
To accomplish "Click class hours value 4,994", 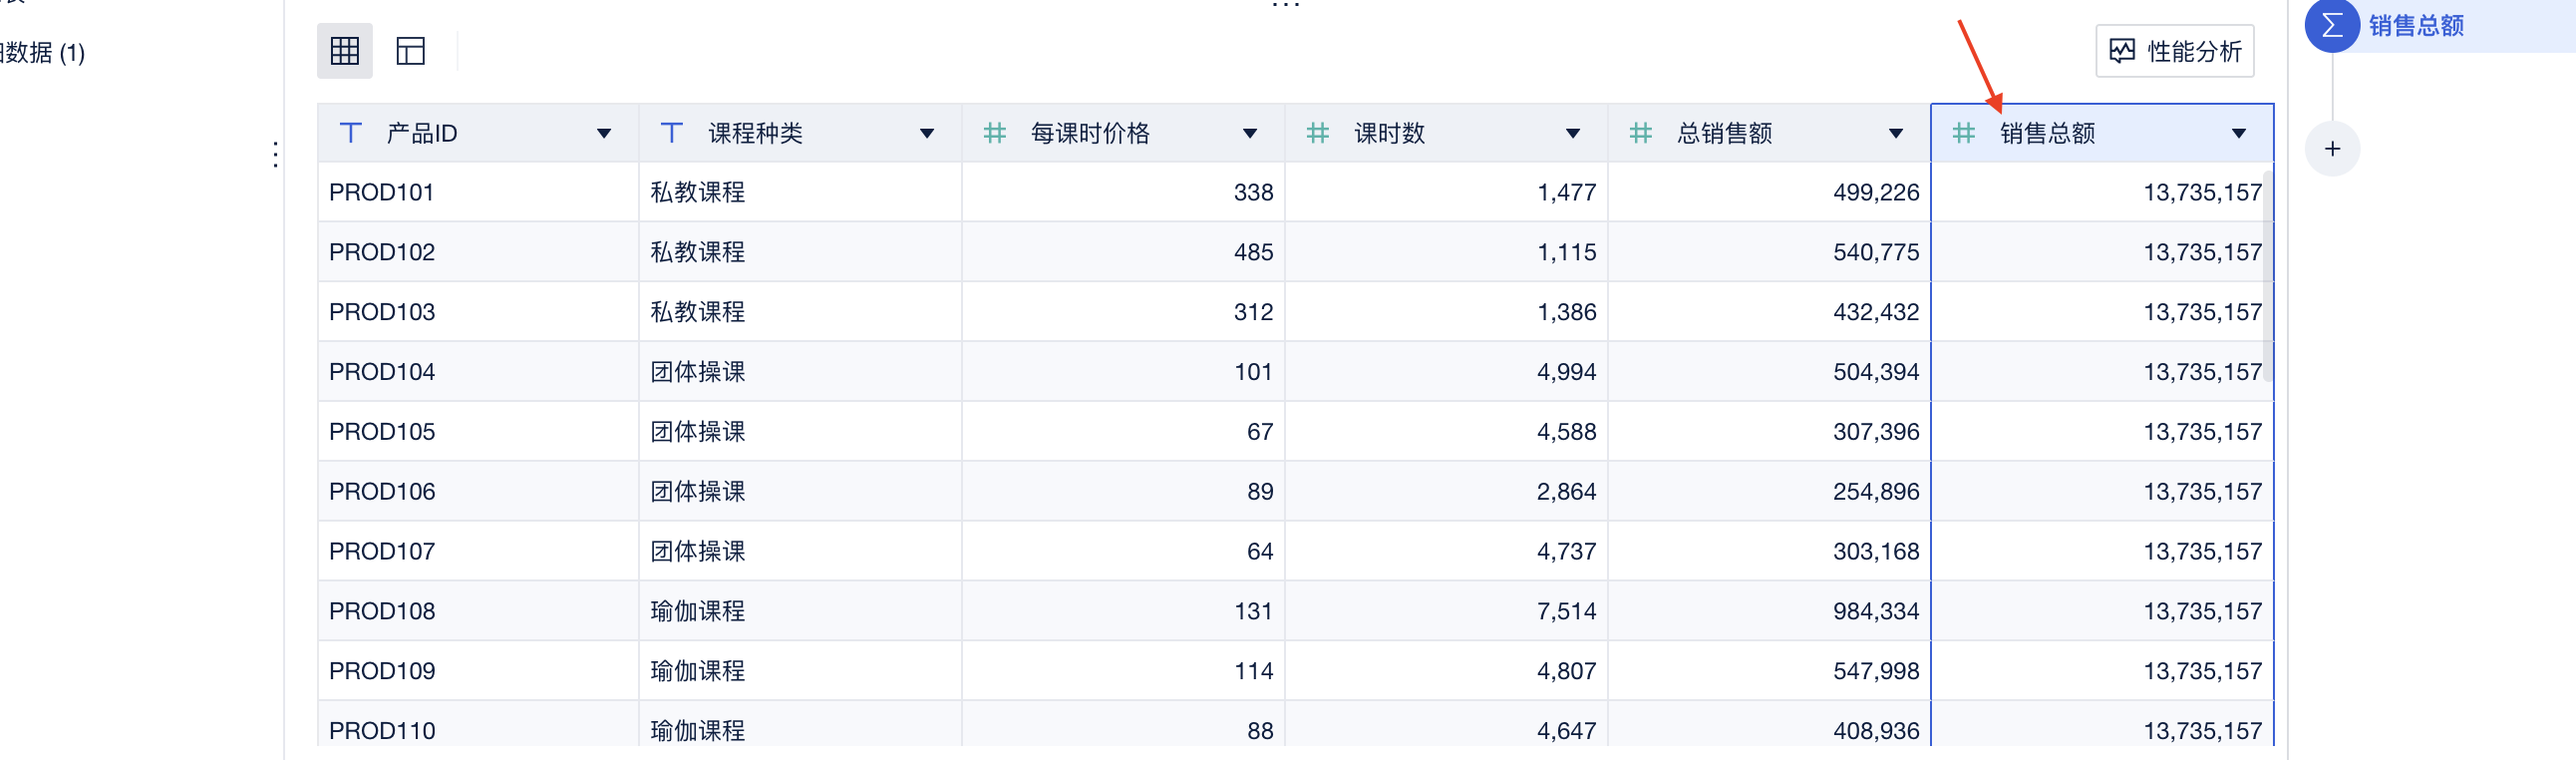I will (x=1567, y=372).
